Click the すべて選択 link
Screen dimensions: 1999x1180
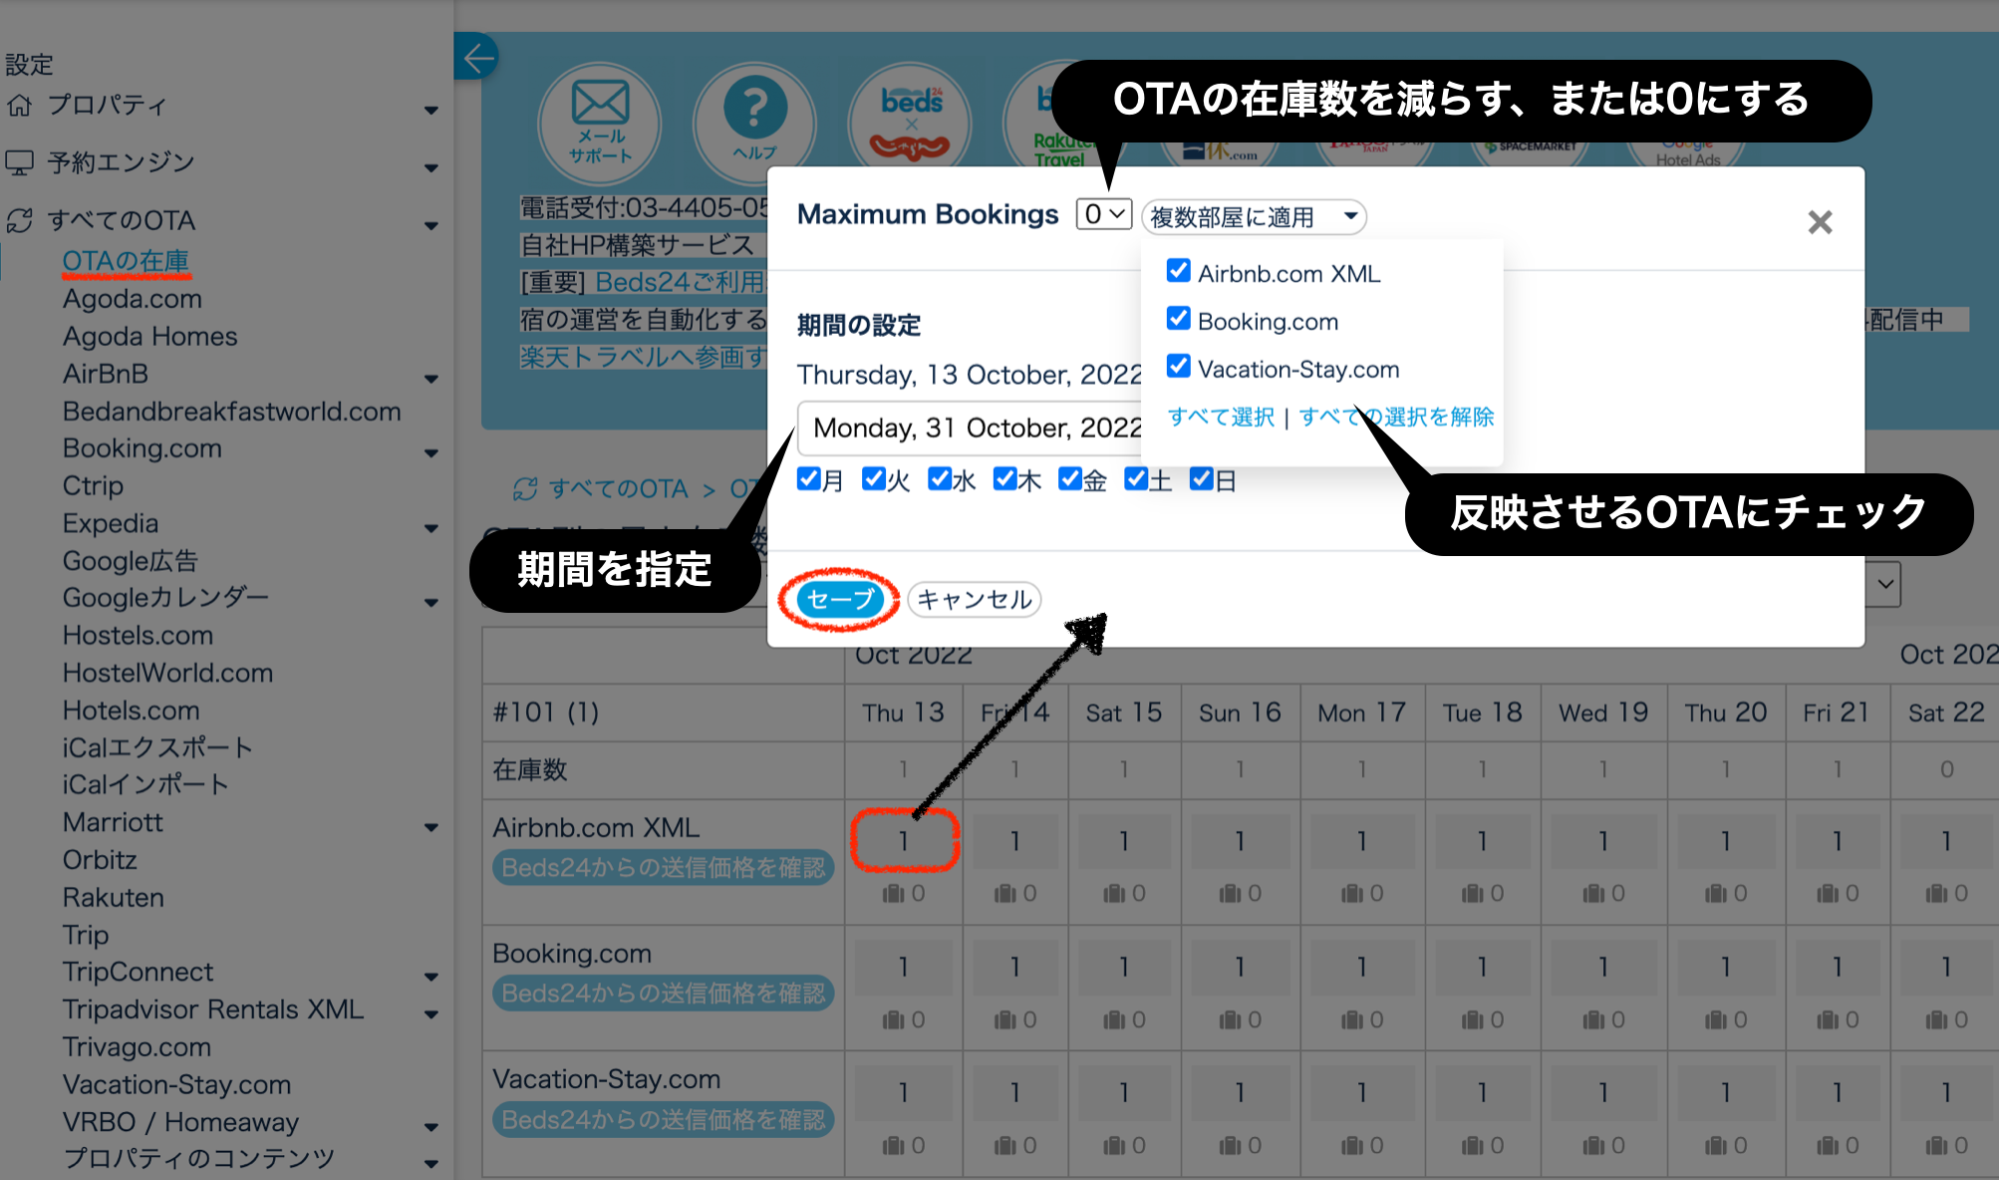pos(1221,417)
